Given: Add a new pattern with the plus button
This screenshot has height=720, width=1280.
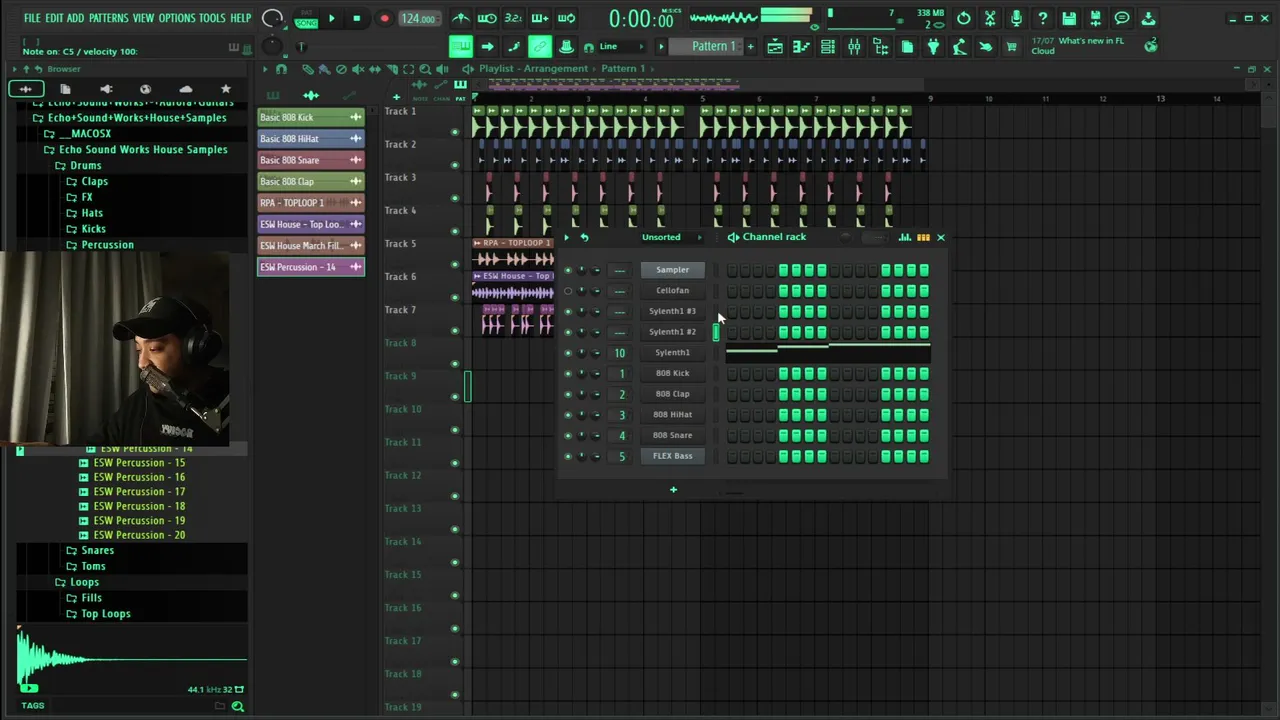Looking at the screenshot, I should [x=751, y=46].
